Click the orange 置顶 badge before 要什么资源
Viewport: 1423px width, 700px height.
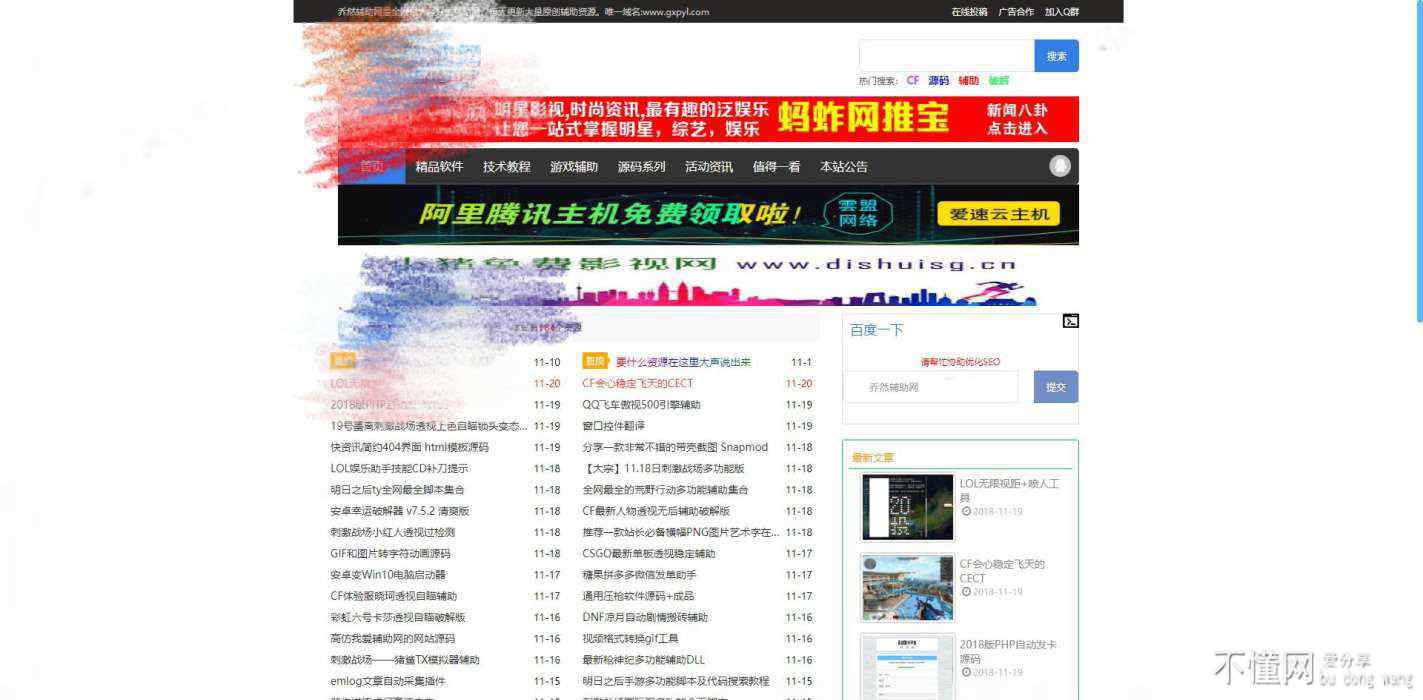[595, 361]
